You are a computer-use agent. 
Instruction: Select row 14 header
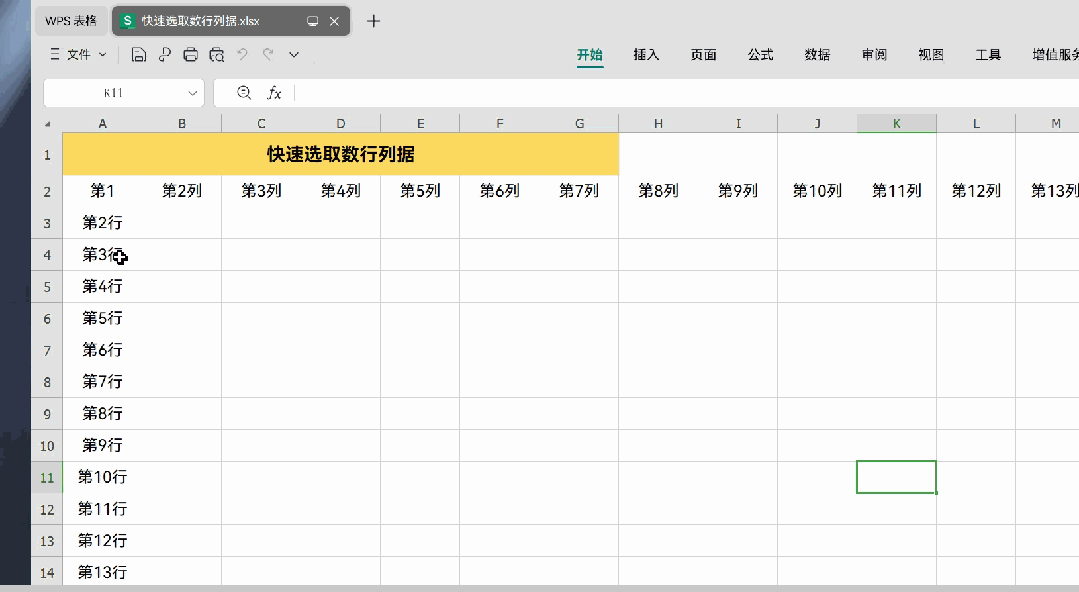(x=47, y=573)
